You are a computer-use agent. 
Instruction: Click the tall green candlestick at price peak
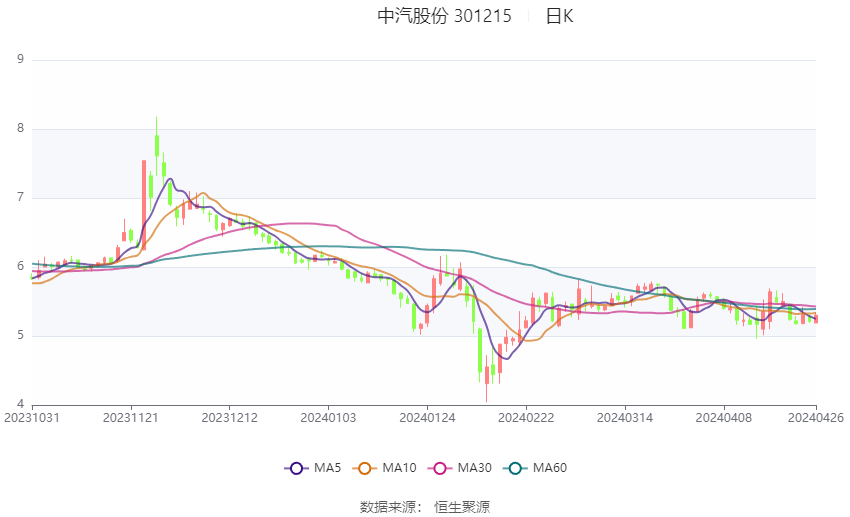(157, 145)
